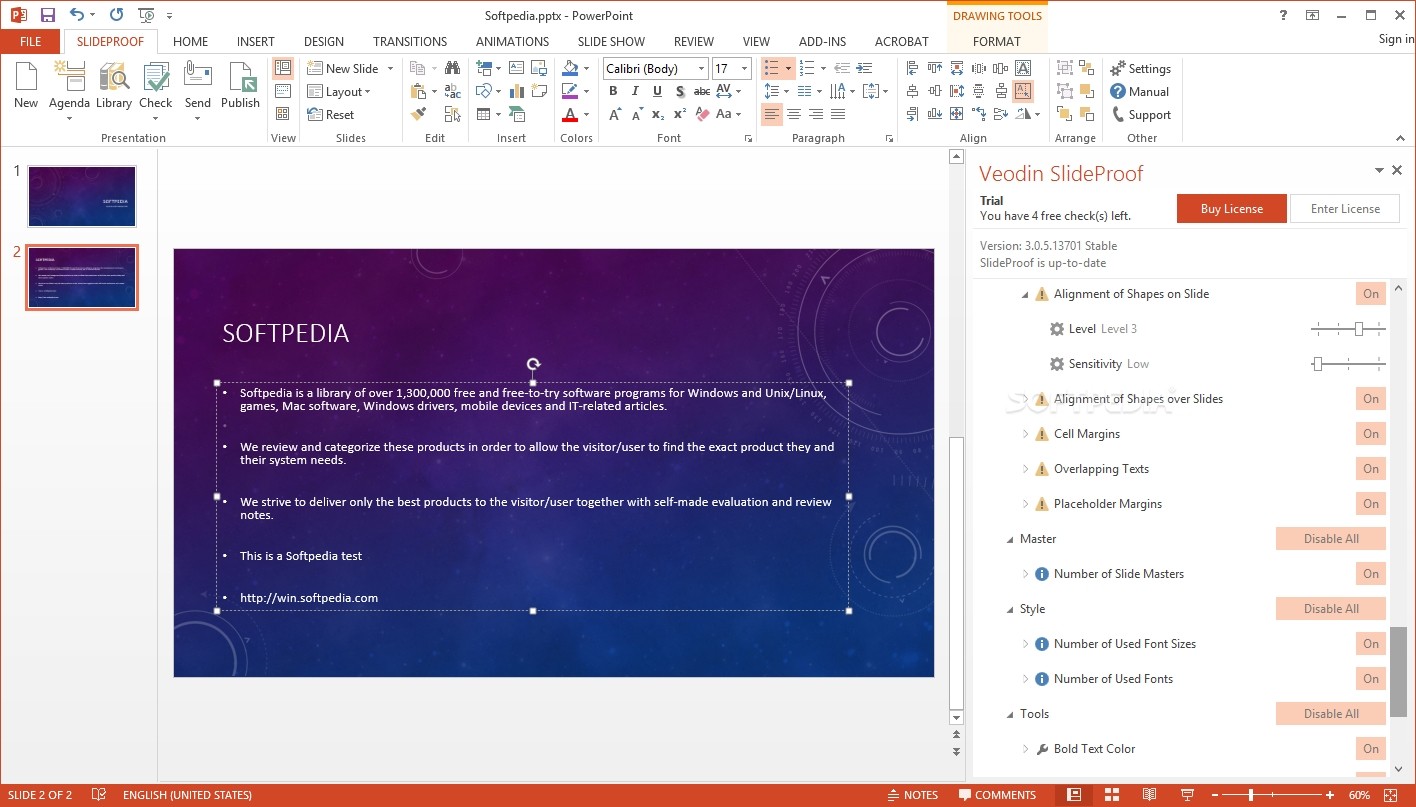Screen dimensions: 1416x807
Task: Click the NOTES button in status bar
Action: [912, 795]
